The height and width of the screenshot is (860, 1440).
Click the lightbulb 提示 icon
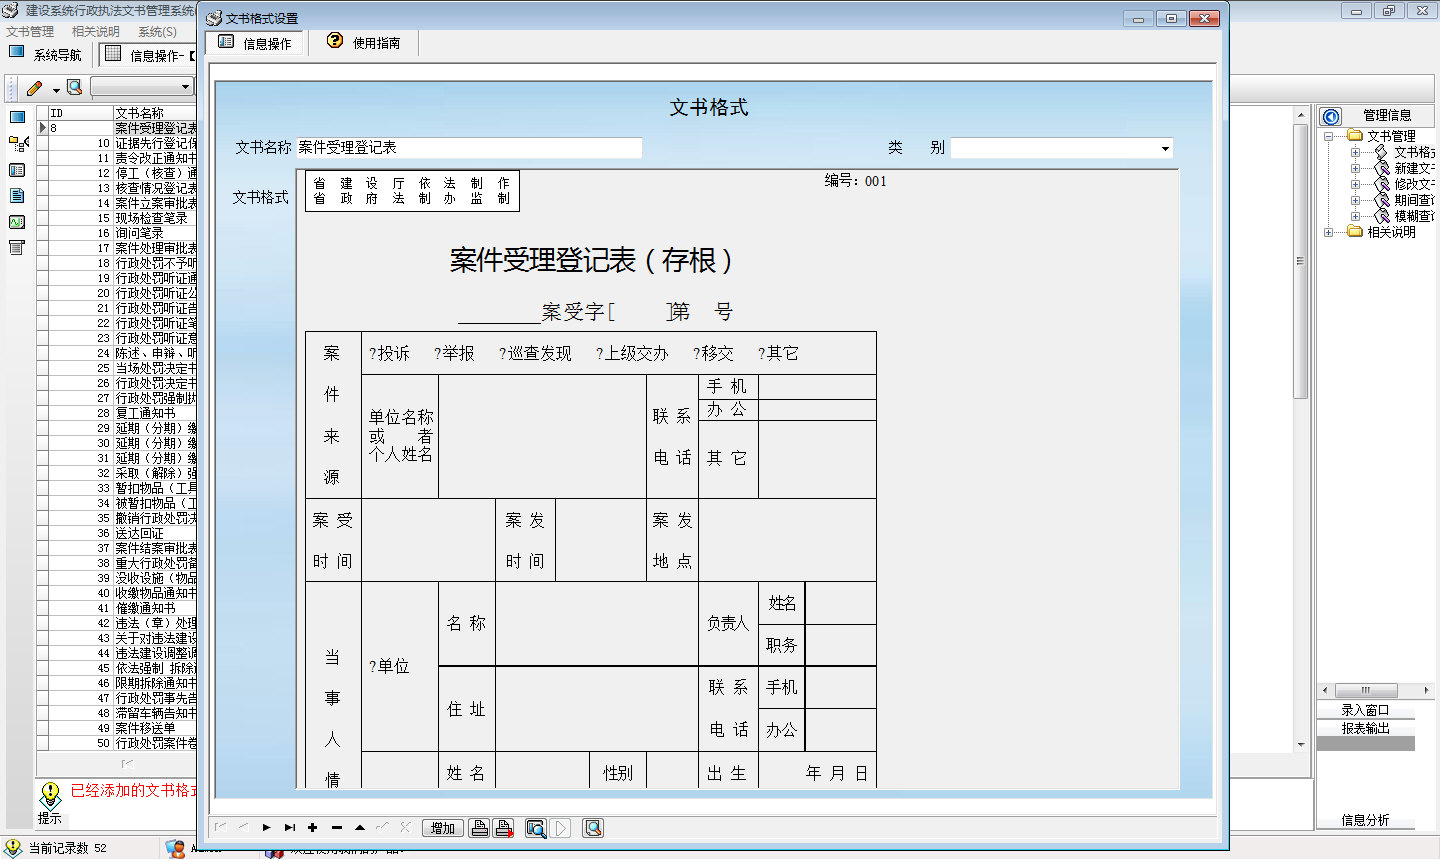50,796
